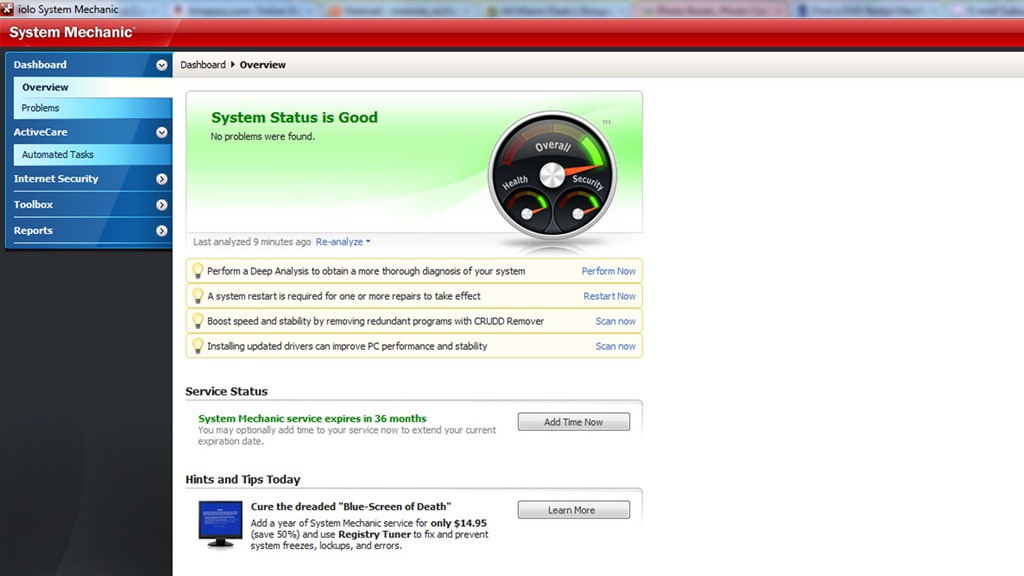The image size is (1024, 576).
Task: Open Automated Tasks under ActiveCare
Action: [x=92, y=155]
